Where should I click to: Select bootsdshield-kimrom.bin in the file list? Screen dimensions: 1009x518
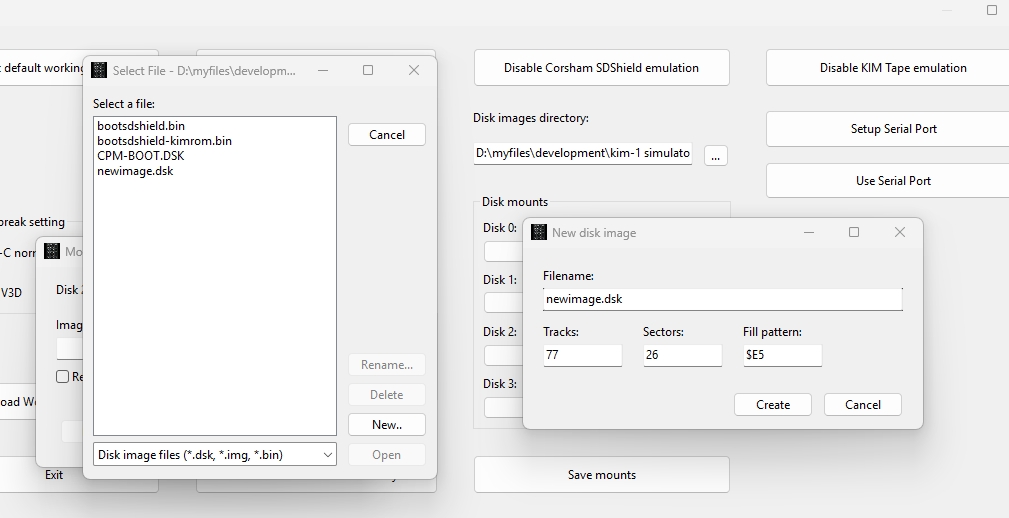pos(164,141)
